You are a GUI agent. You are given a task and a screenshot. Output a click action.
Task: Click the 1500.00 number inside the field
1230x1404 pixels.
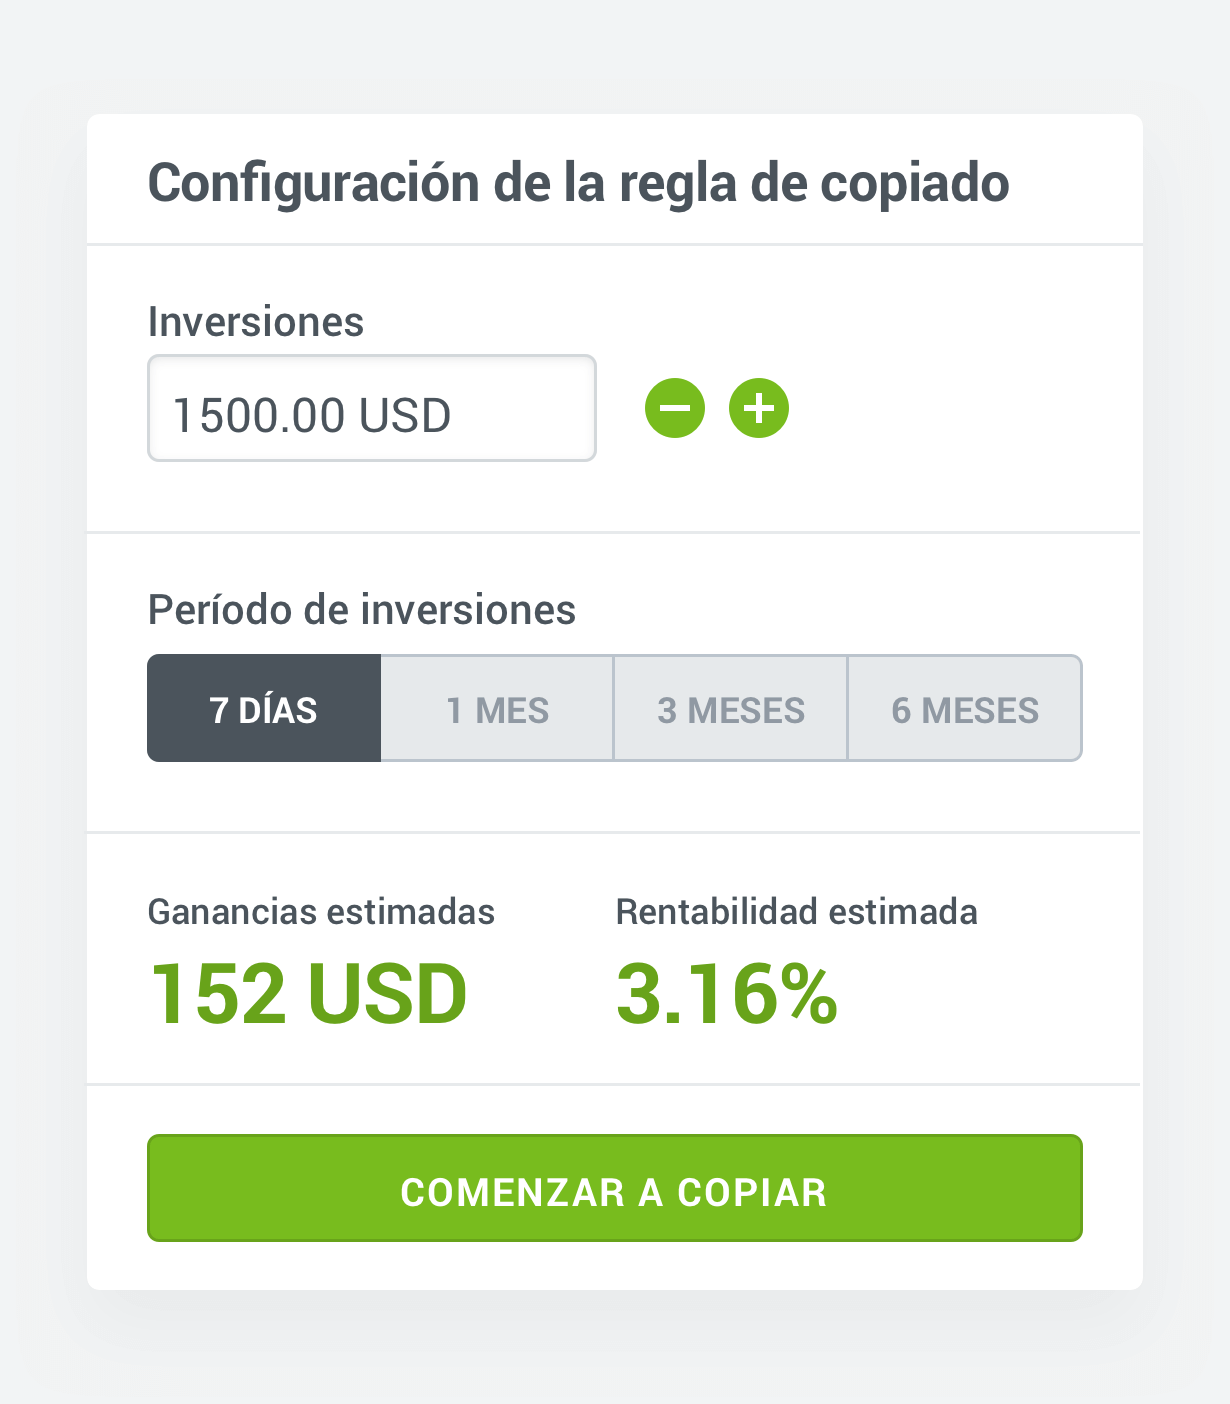click(259, 415)
